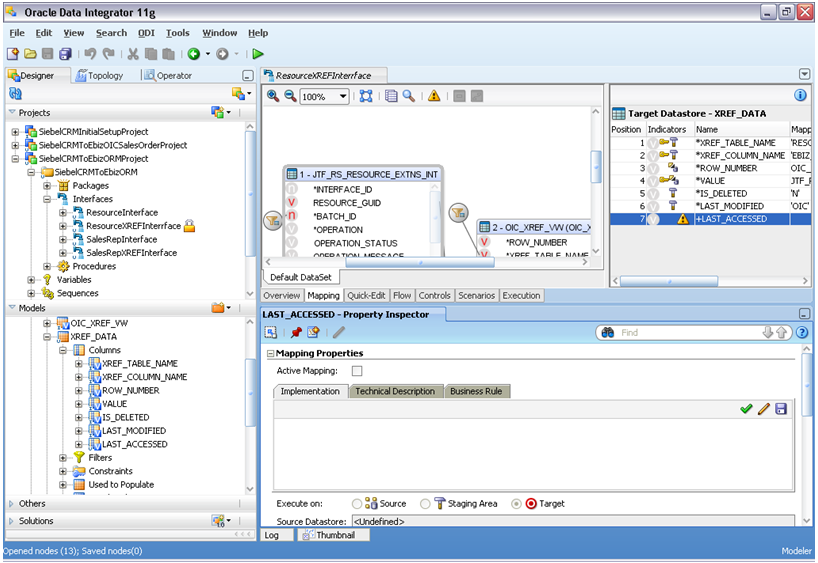Click the green checkmark to validate expression
818x563 pixels.
[x=746, y=409]
